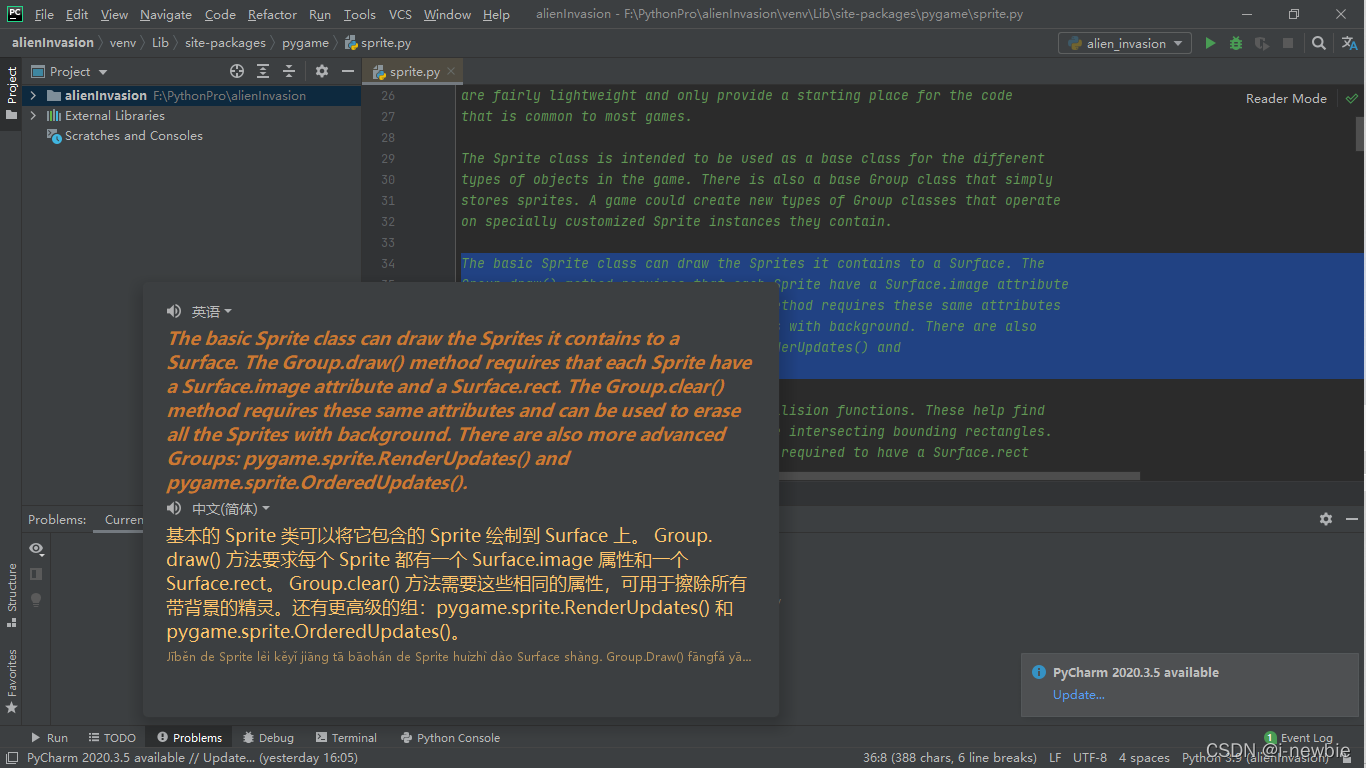This screenshot has width=1366, height=768.
Task: Open the Python Console tab
Action: 449,738
